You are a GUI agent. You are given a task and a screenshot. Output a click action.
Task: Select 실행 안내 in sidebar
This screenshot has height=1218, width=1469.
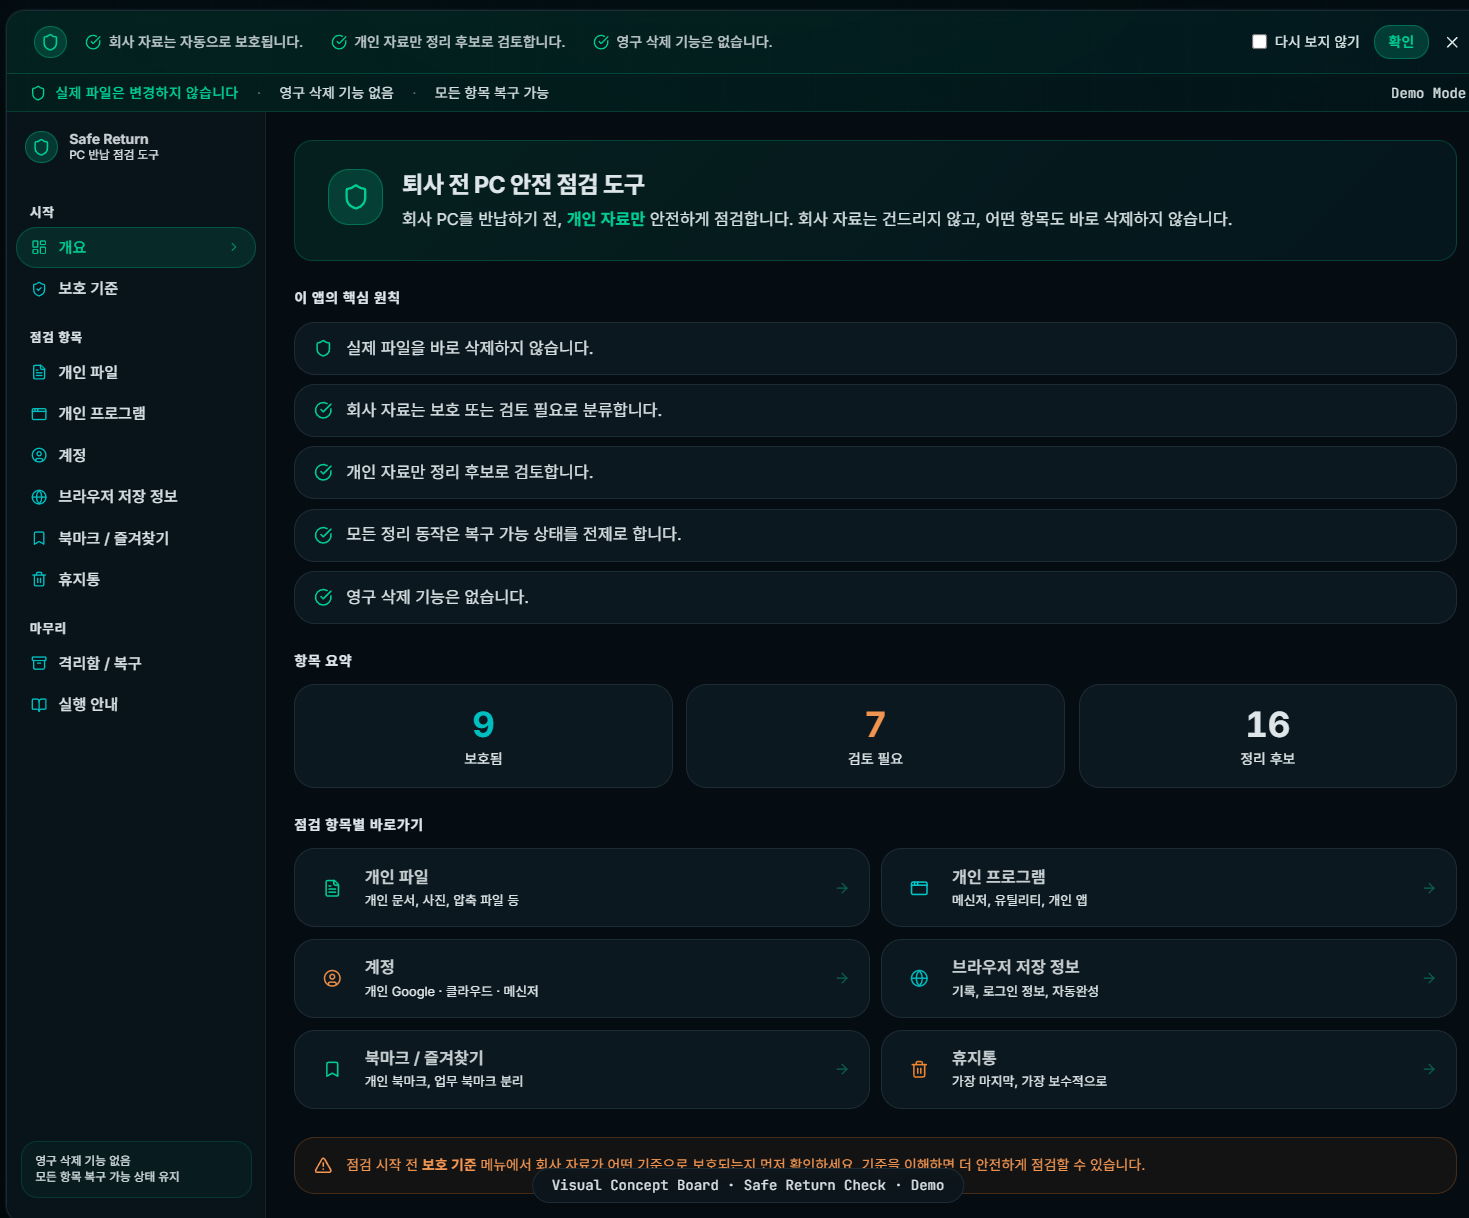click(88, 705)
